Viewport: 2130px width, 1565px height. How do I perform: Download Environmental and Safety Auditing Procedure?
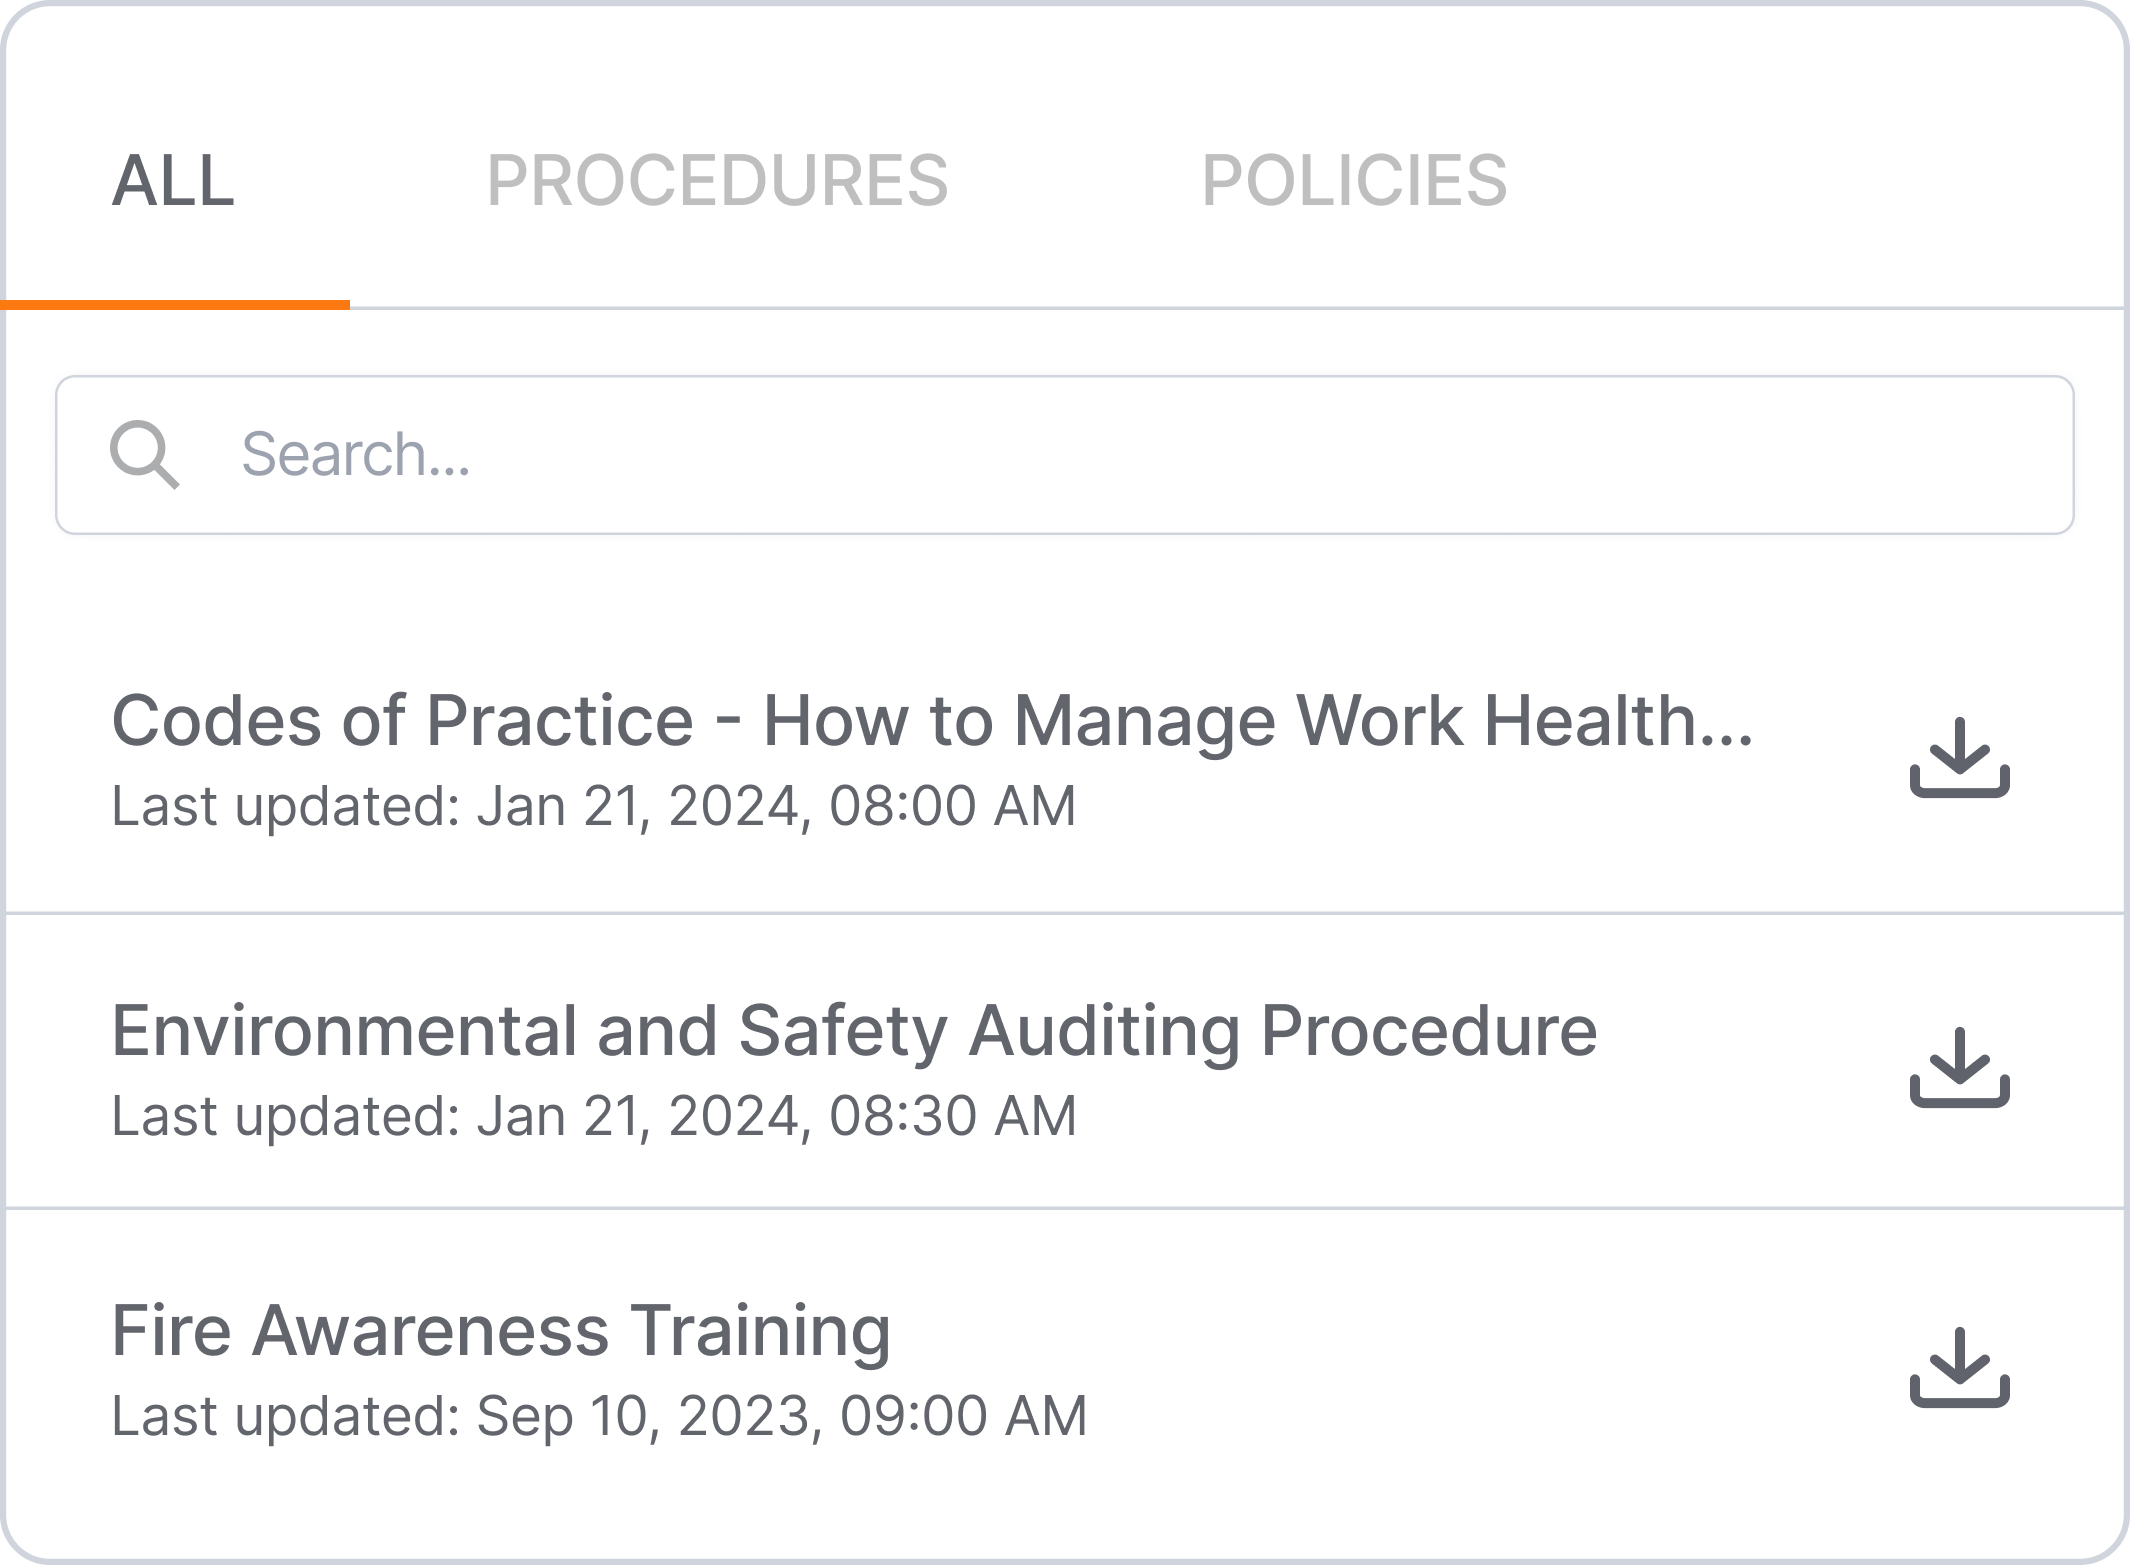pyautogui.click(x=1959, y=1068)
